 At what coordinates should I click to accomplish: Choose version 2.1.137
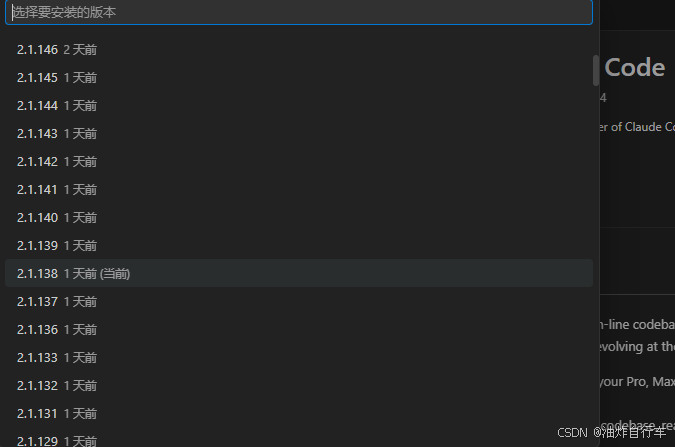point(299,301)
